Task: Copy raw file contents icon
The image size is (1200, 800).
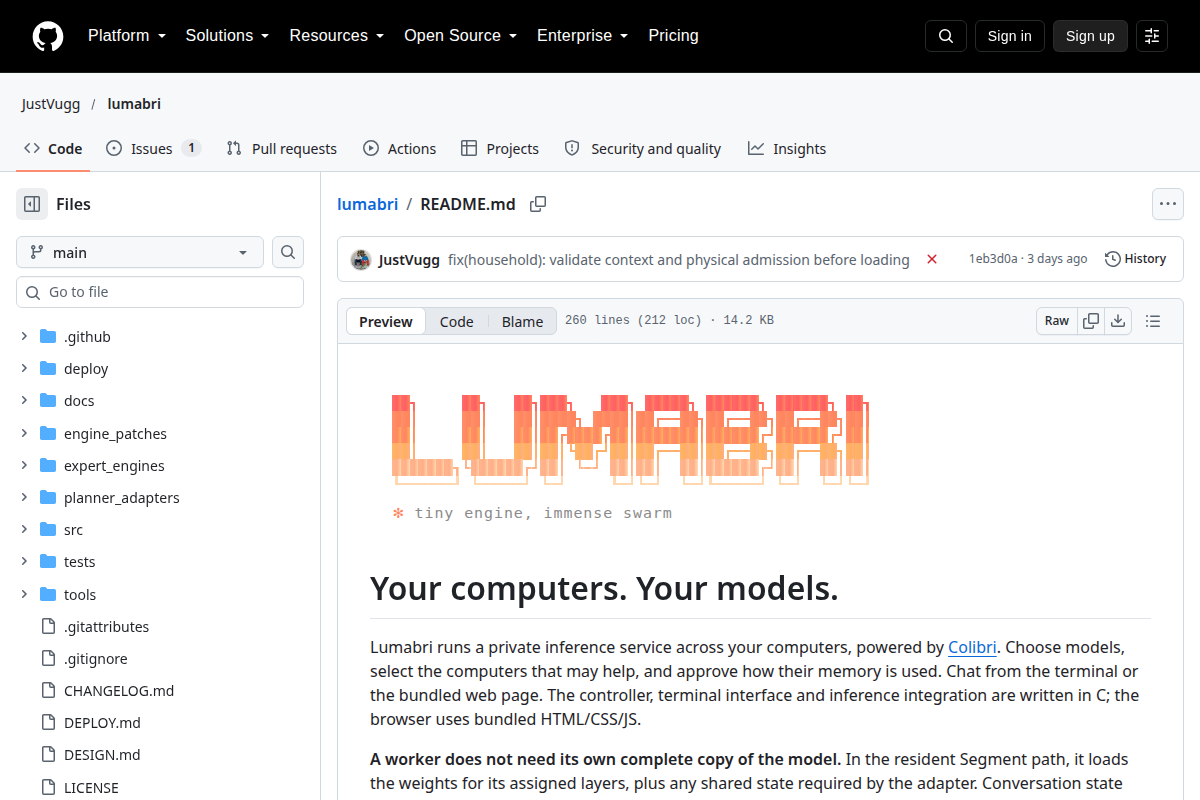Action: pos(1091,321)
